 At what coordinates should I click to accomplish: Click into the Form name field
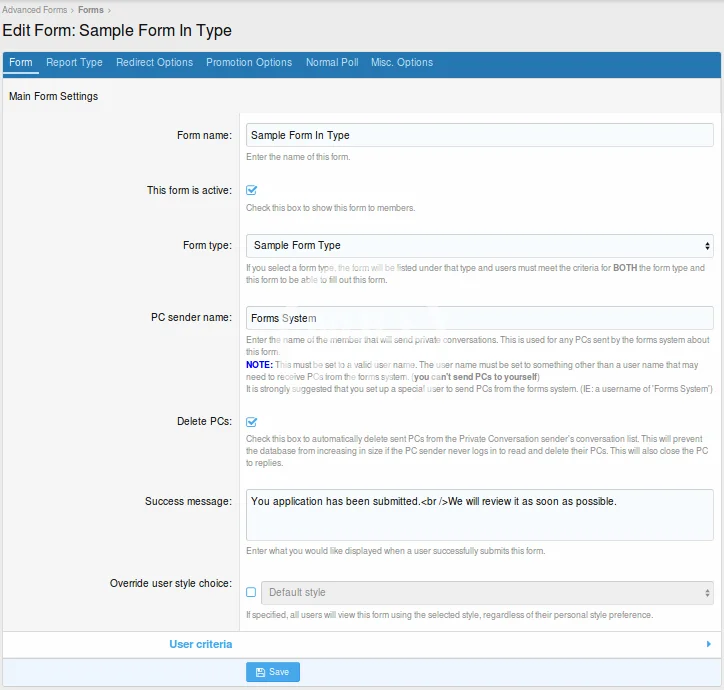[479, 135]
